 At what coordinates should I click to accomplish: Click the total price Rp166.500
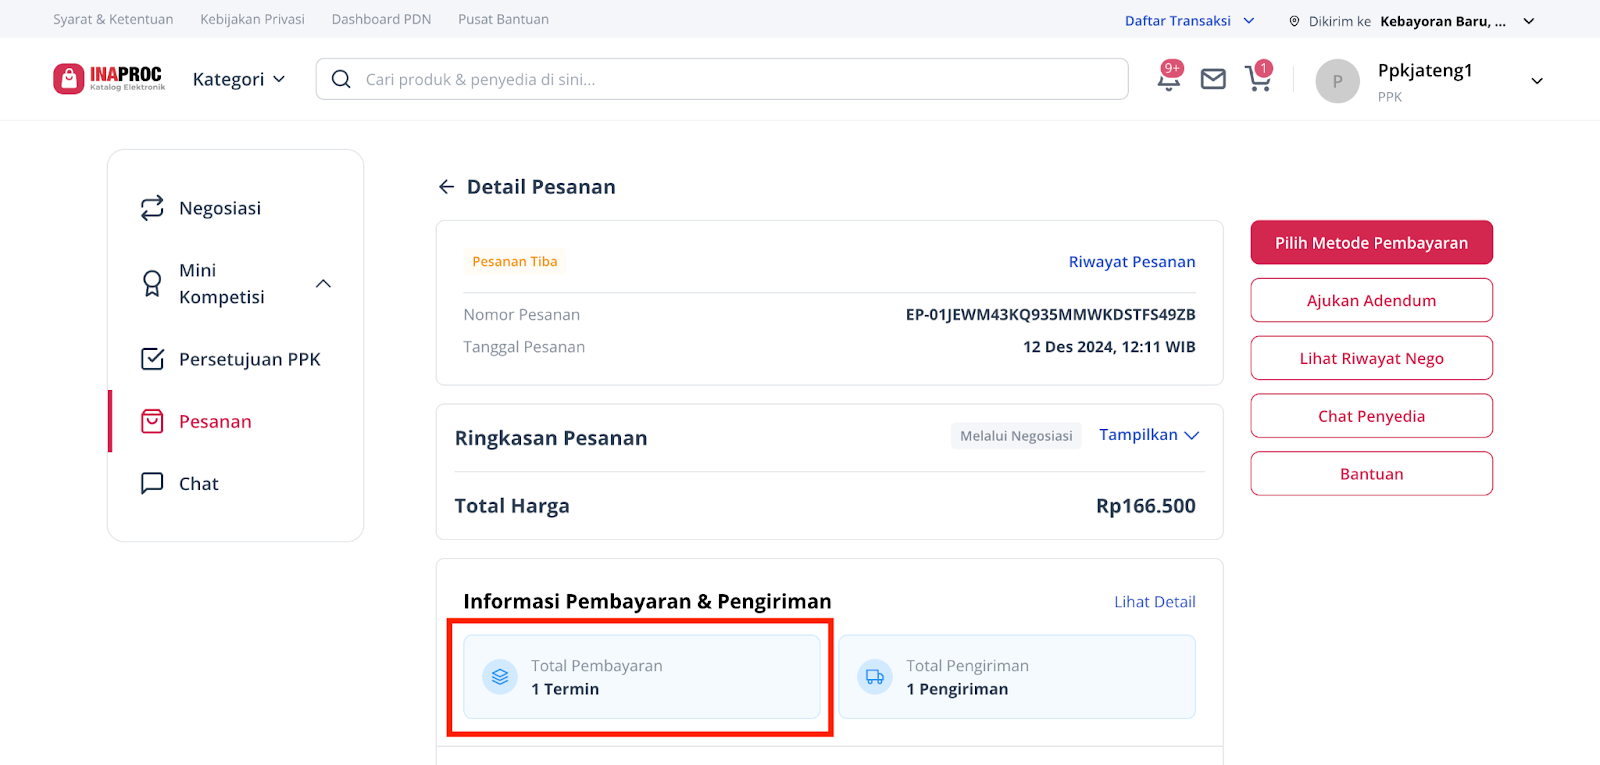(x=1146, y=506)
